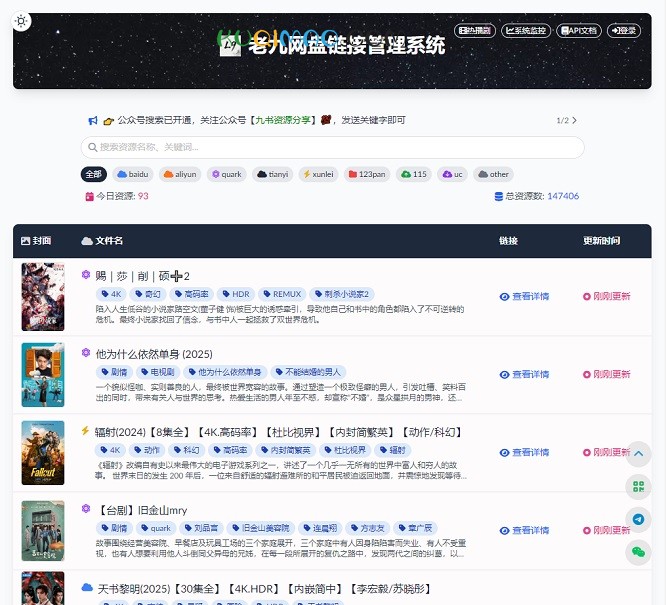The width and height of the screenshot is (666, 605).
Task: Click the quark tag in 旧金山mry row
Action: [x=156, y=528]
